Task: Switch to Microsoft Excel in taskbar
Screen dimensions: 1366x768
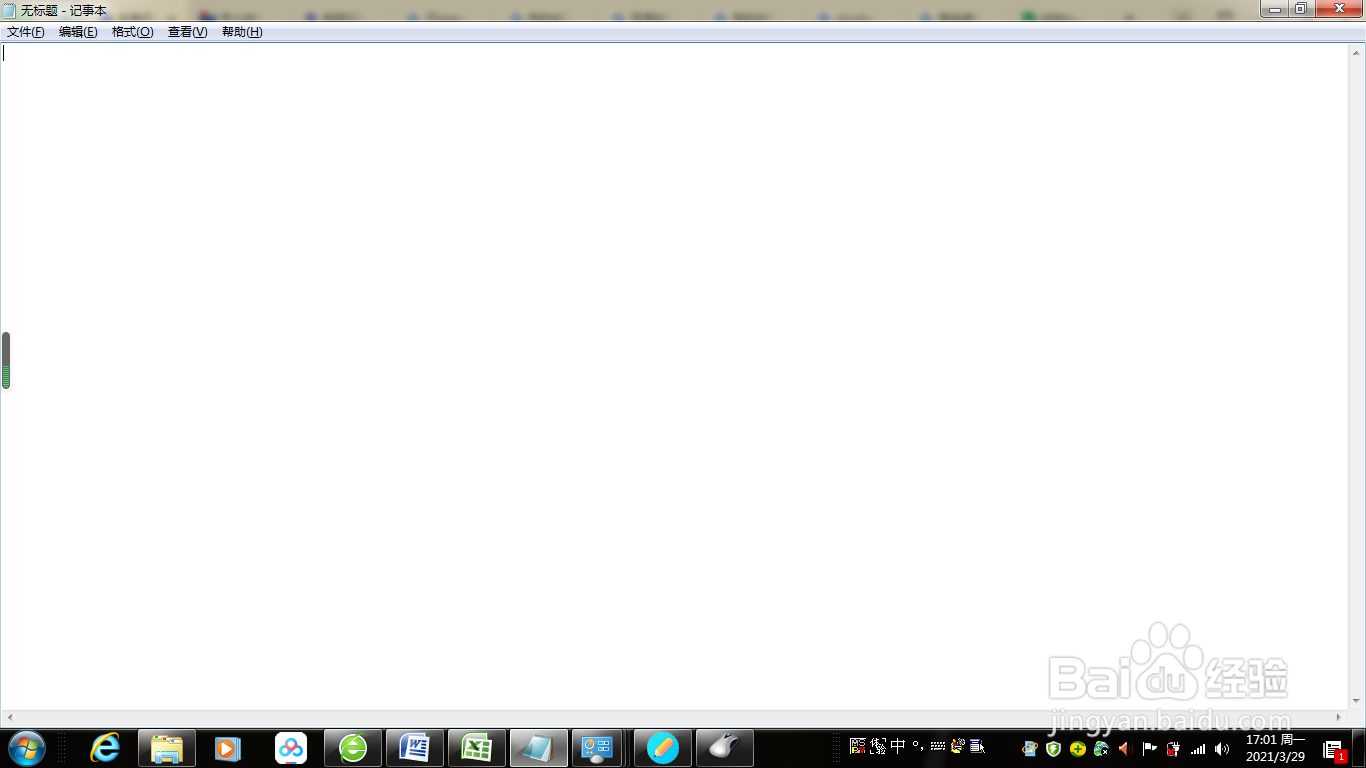Action: (x=477, y=748)
